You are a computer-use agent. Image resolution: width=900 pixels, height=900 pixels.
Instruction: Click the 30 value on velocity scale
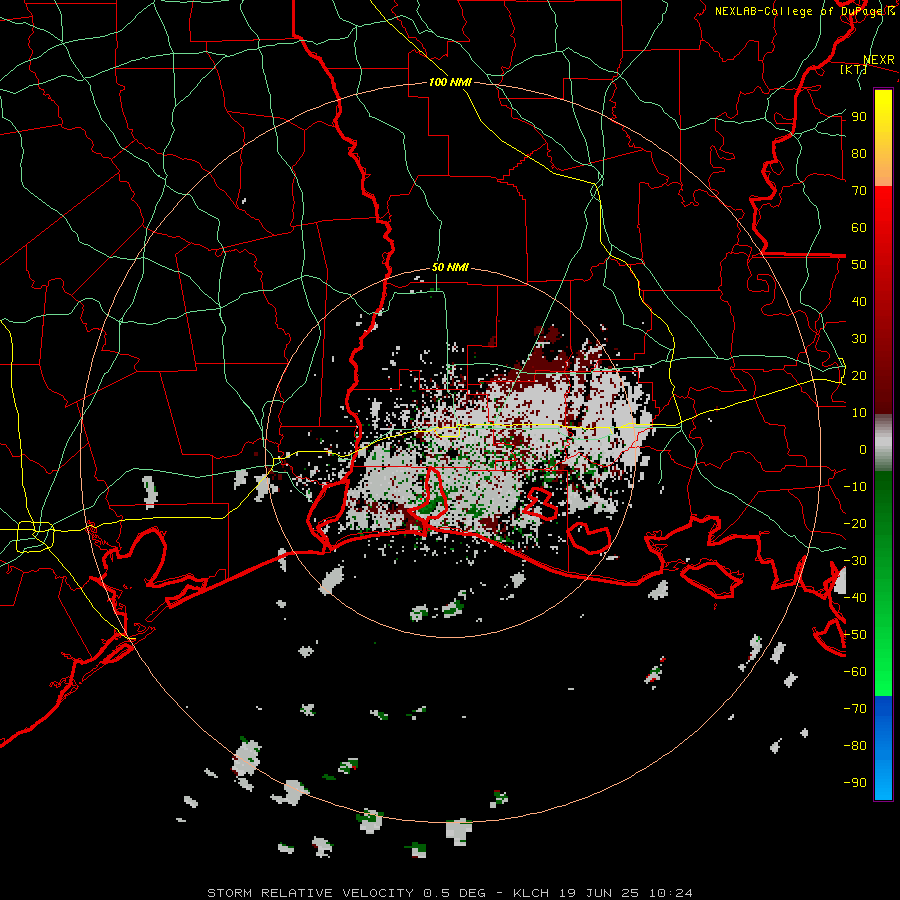(x=859, y=339)
